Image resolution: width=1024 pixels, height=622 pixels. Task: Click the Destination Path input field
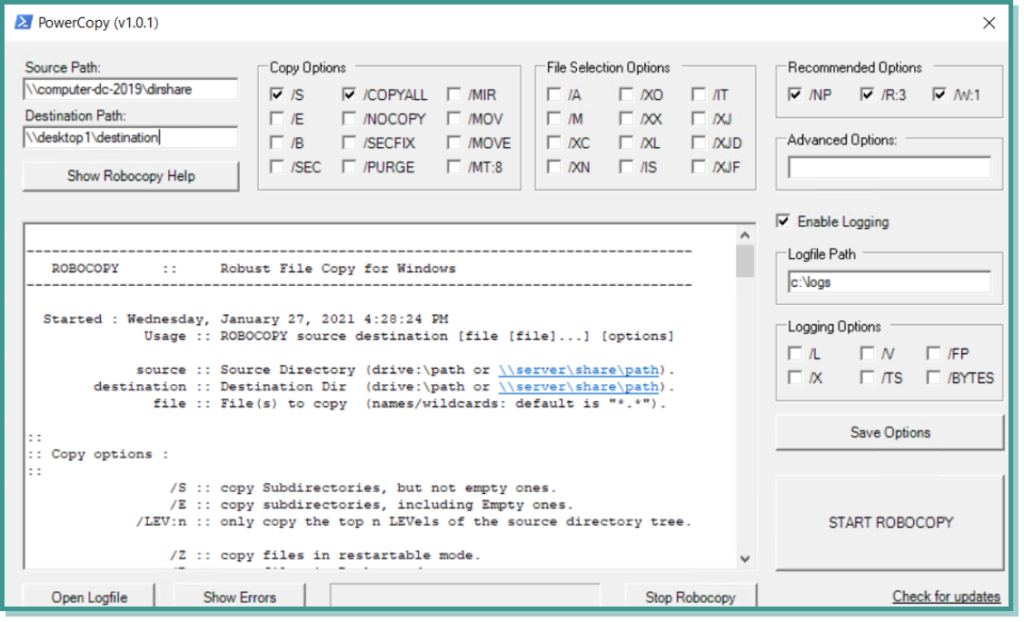[130, 138]
